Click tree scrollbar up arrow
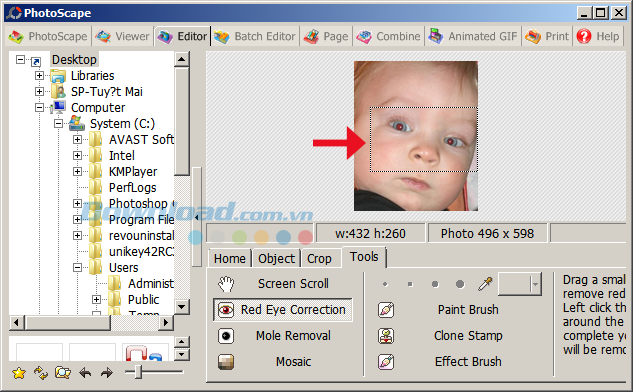Viewport: 633px width, 392px height. coord(182,59)
